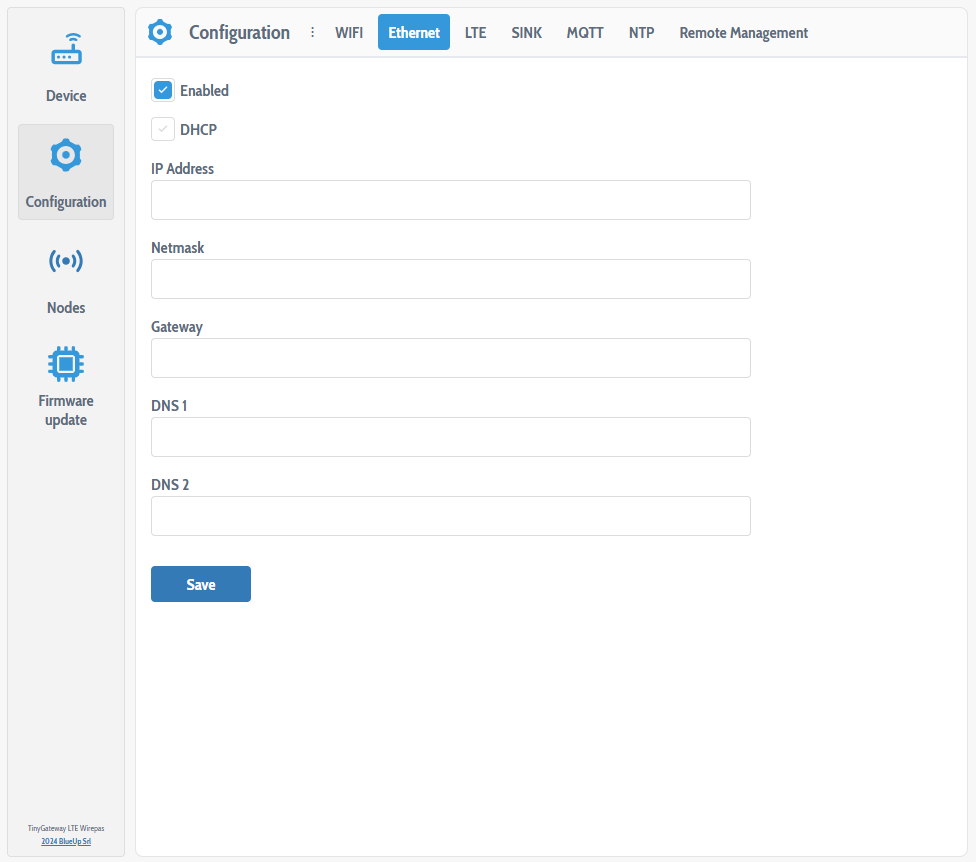
Task: Follow the 2024 BlueUp Srl link
Action: pos(66,841)
